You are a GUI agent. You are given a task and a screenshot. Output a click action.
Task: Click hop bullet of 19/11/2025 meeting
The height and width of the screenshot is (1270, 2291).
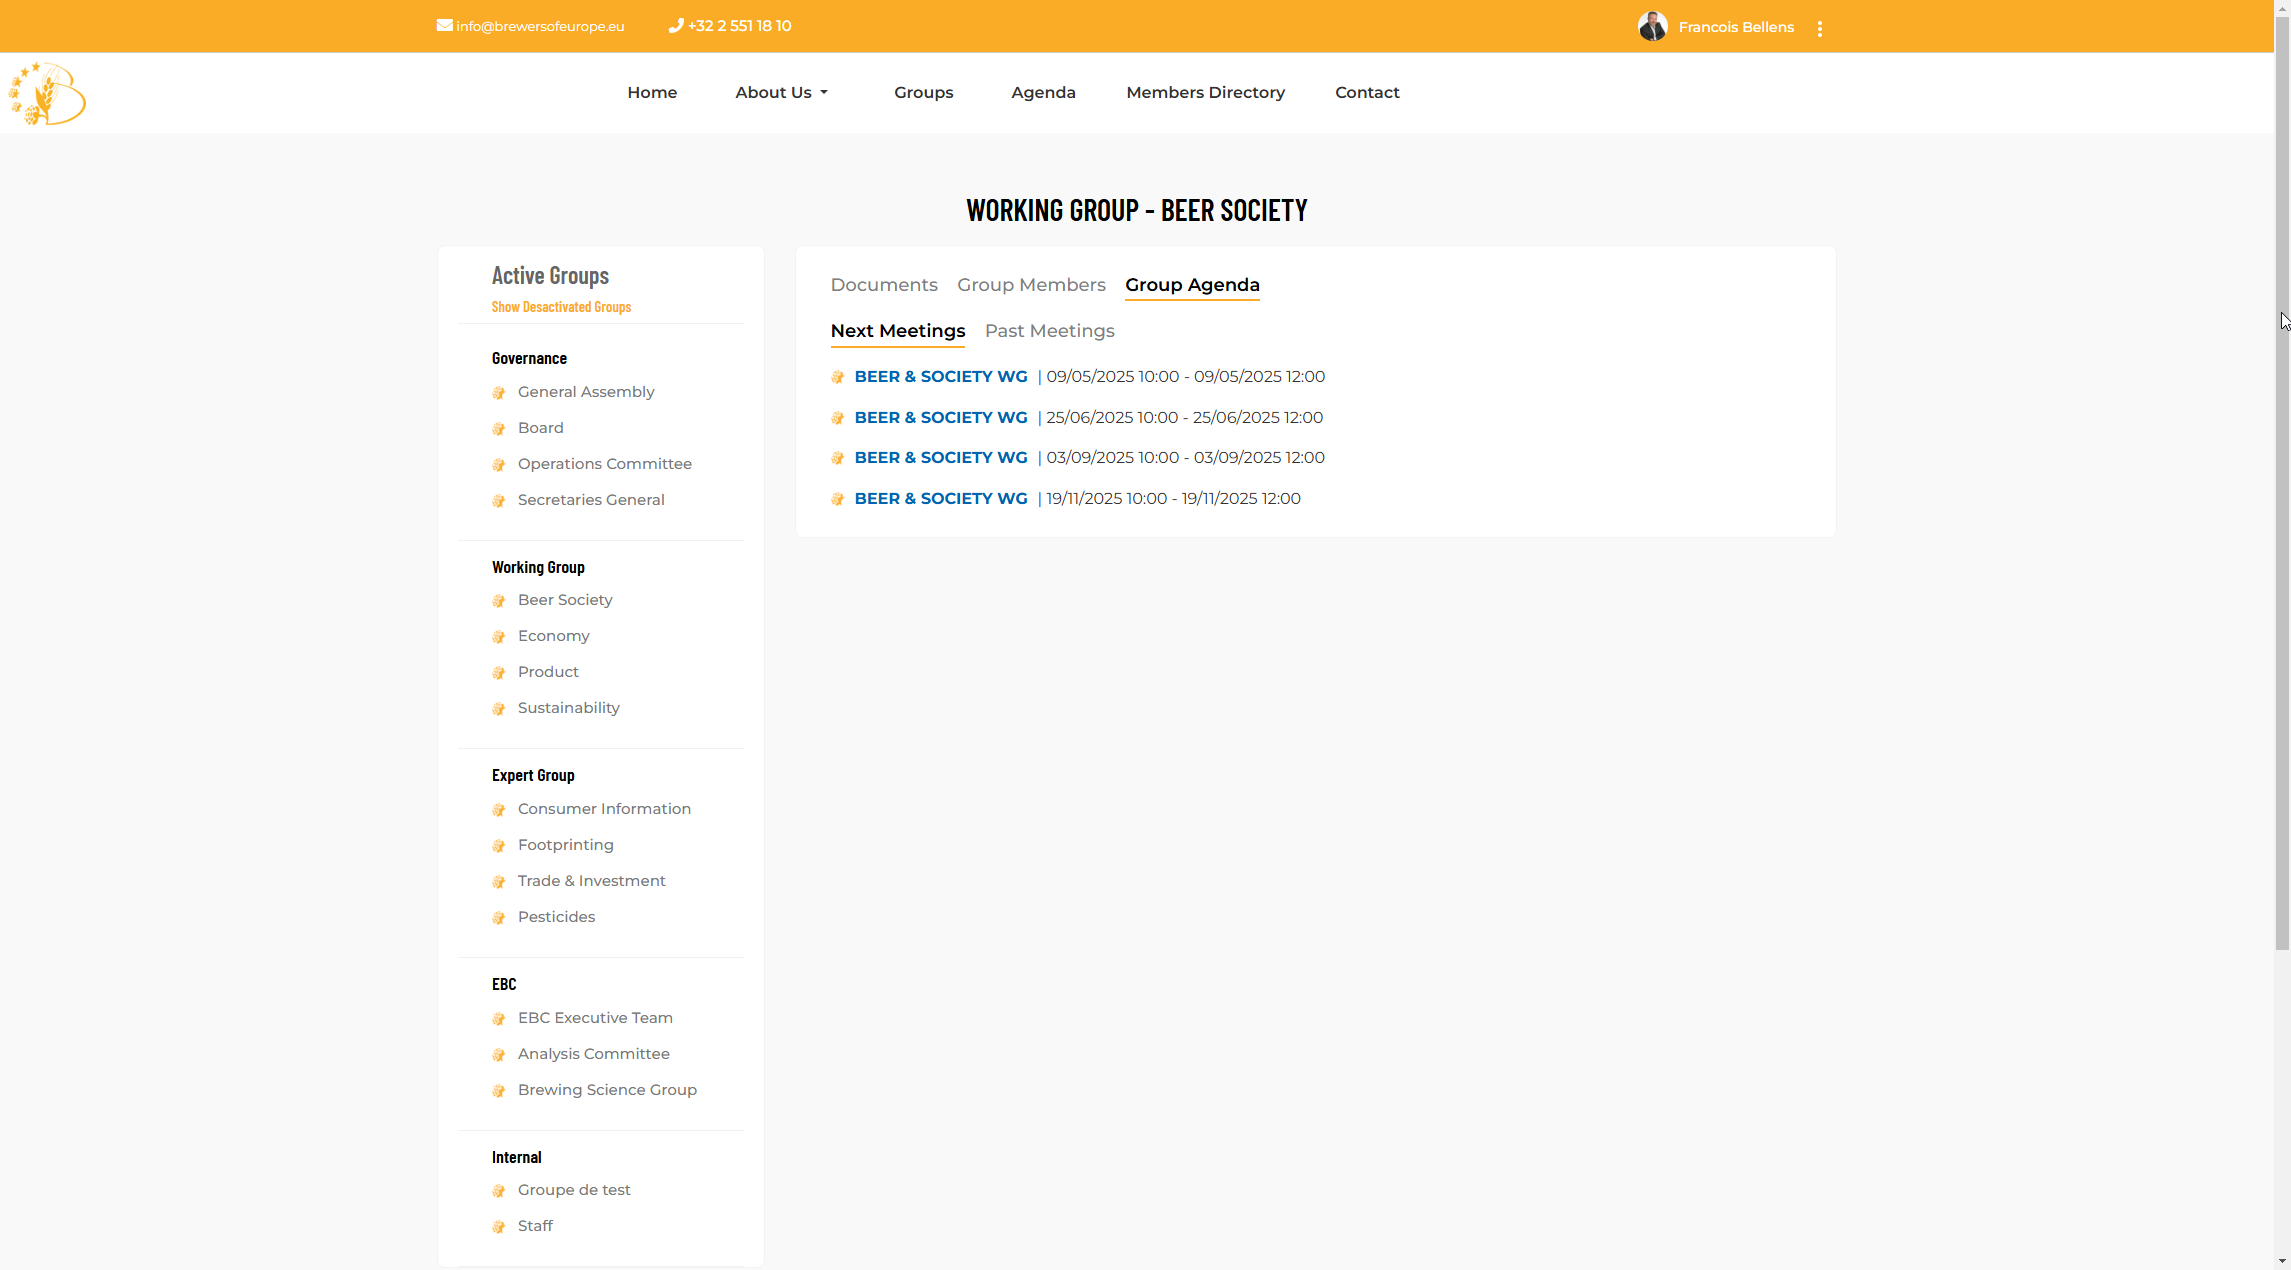tap(838, 499)
